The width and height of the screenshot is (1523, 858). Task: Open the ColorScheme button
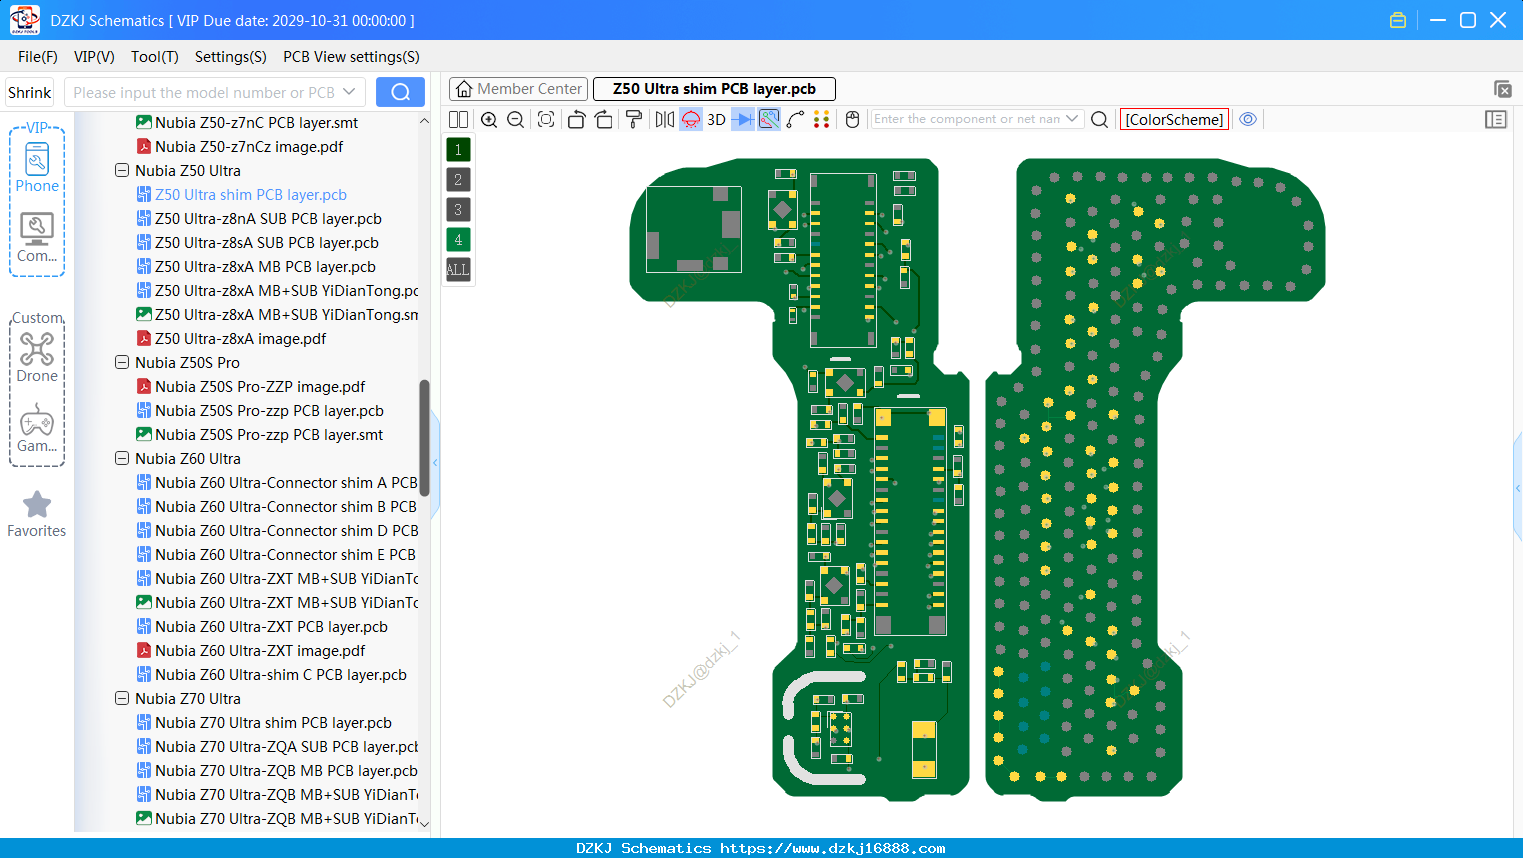click(1174, 119)
